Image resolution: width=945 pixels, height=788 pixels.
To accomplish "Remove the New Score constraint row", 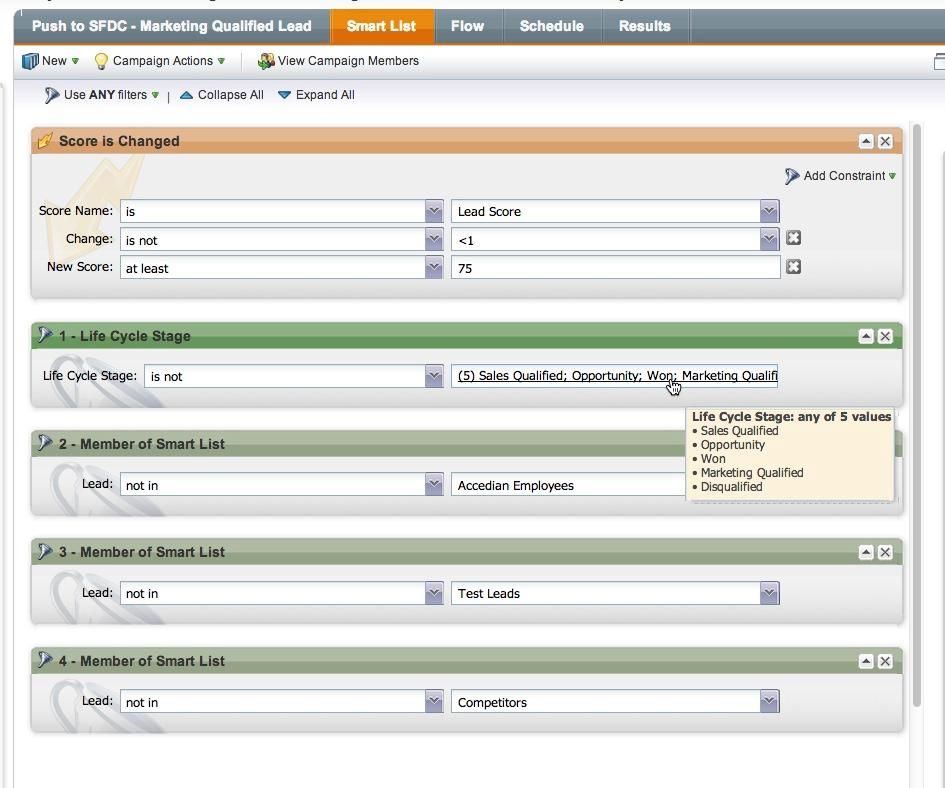I will click(x=794, y=266).
